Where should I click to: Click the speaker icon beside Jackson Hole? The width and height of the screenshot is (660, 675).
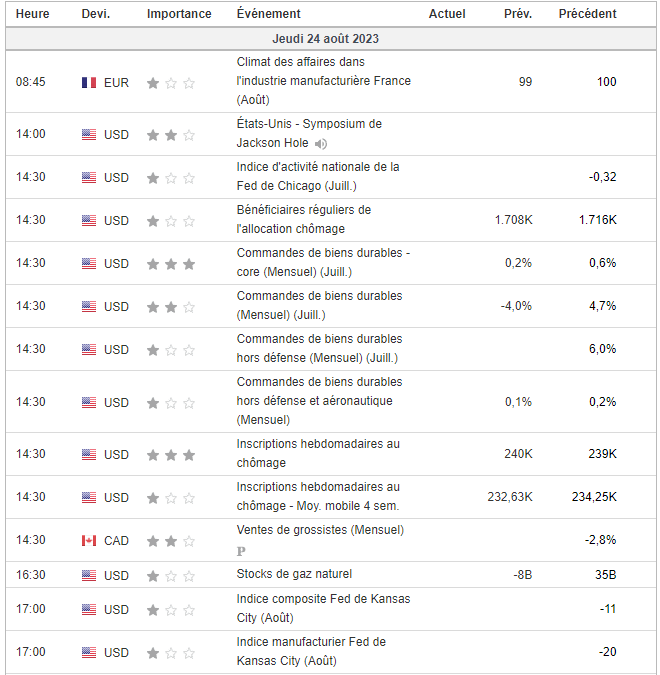point(320,144)
